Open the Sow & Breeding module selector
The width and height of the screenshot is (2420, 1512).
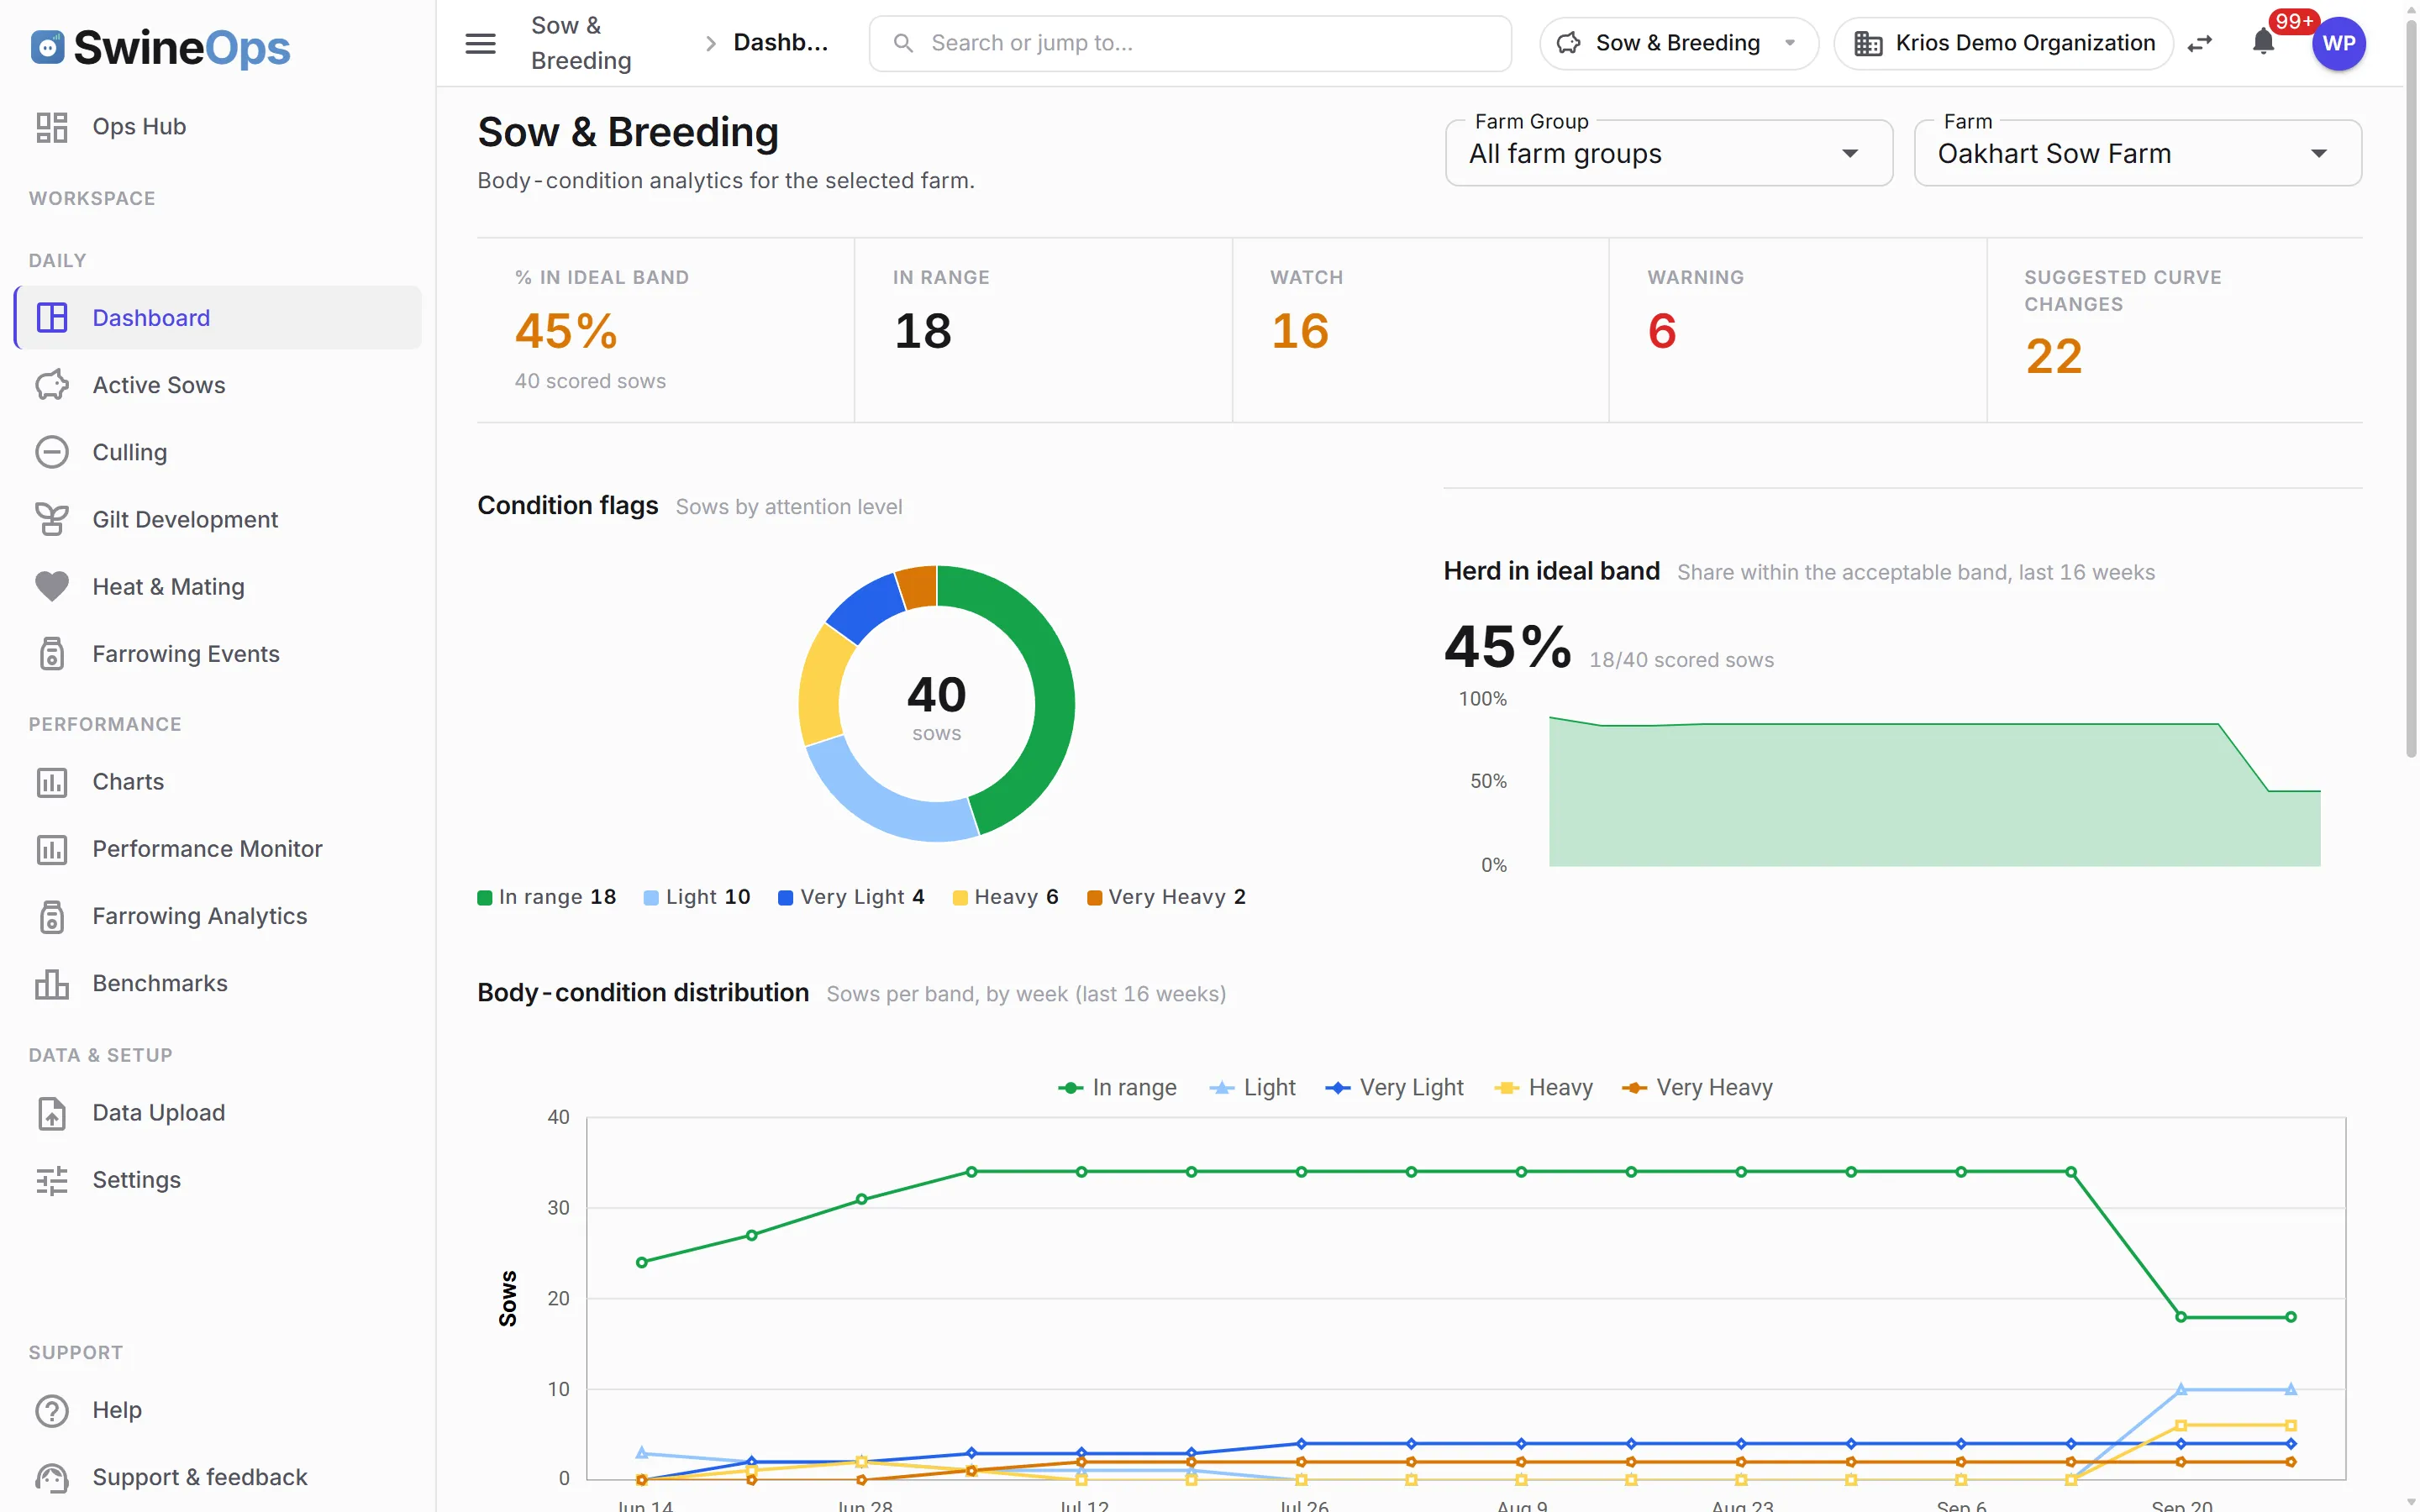[1679, 43]
